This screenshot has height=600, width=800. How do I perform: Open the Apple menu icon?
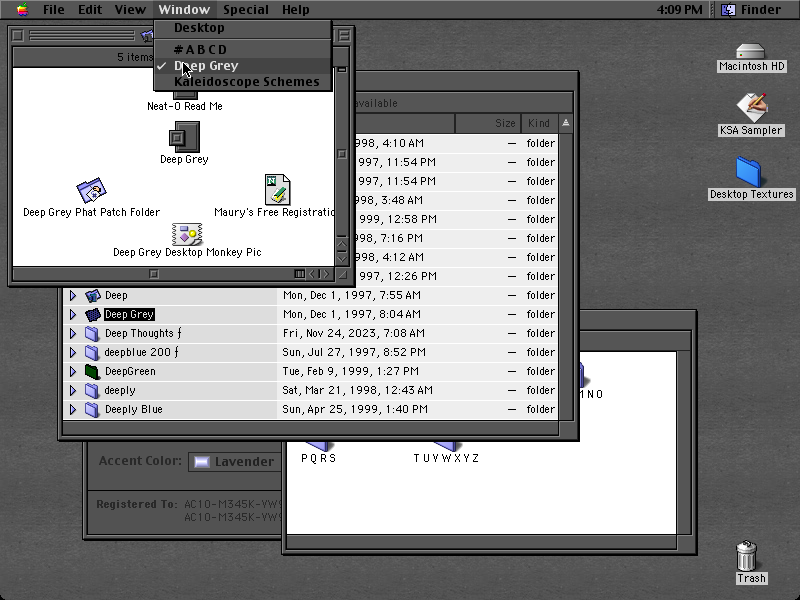pos(22,9)
